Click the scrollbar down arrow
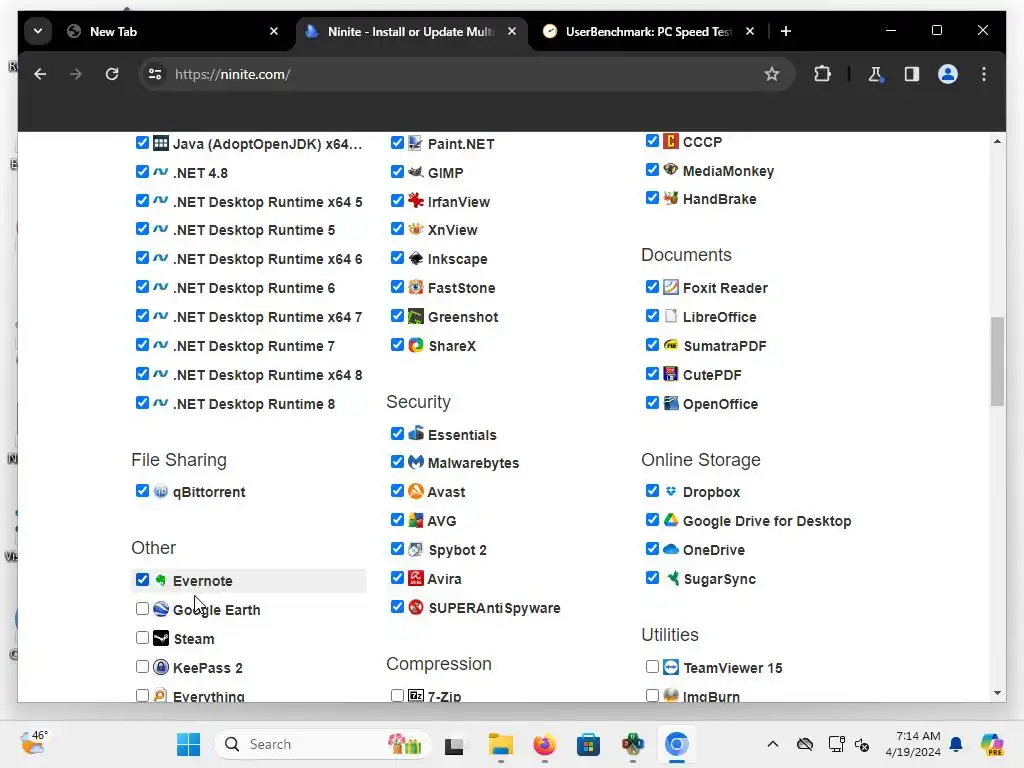The image size is (1024, 768). tap(997, 693)
